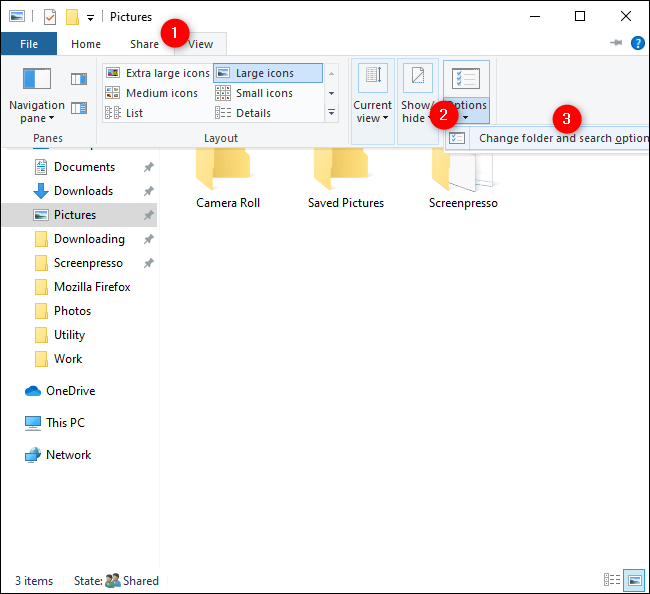Image resolution: width=650 pixels, height=594 pixels.
Task: Toggle details view icon in status bar
Action: [611, 580]
